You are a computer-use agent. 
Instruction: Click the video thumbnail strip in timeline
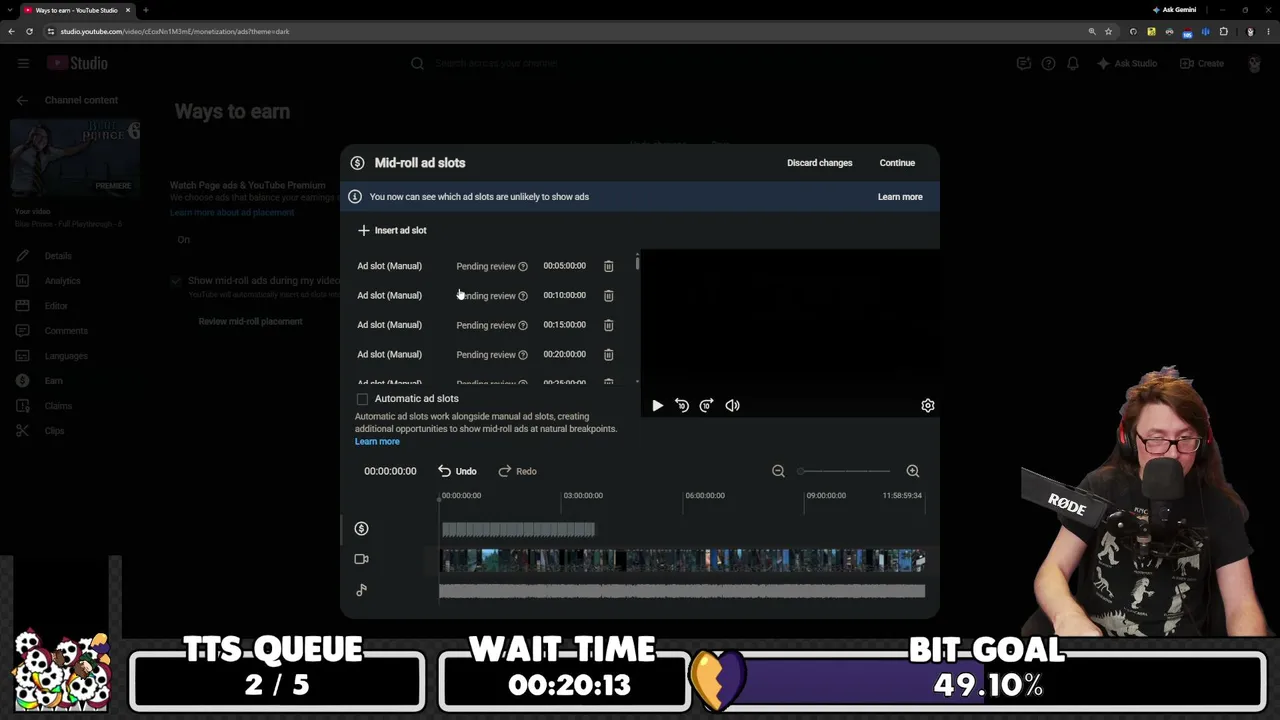(682, 560)
